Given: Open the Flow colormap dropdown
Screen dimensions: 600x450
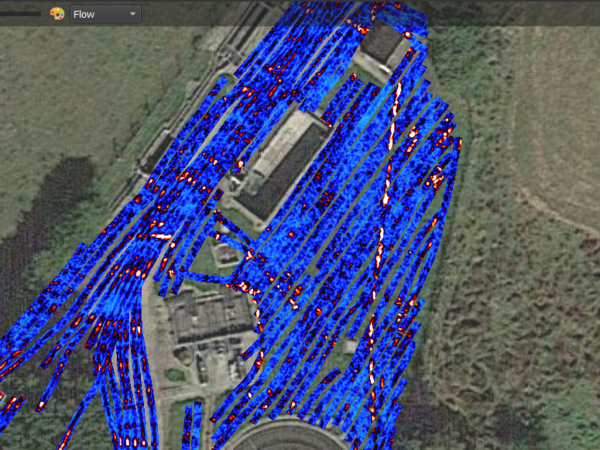Looking at the screenshot, I should (x=105, y=14).
